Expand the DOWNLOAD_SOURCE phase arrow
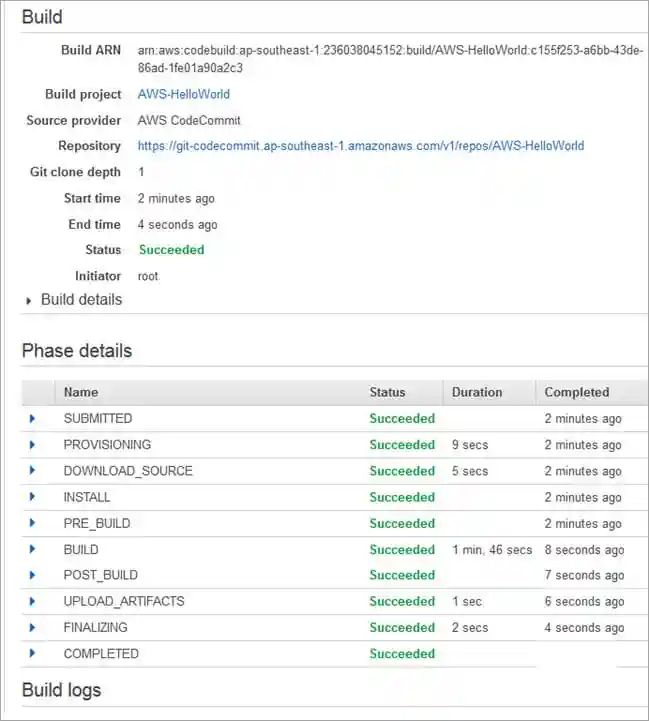The width and height of the screenshot is (649, 721). tap(33, 471)
